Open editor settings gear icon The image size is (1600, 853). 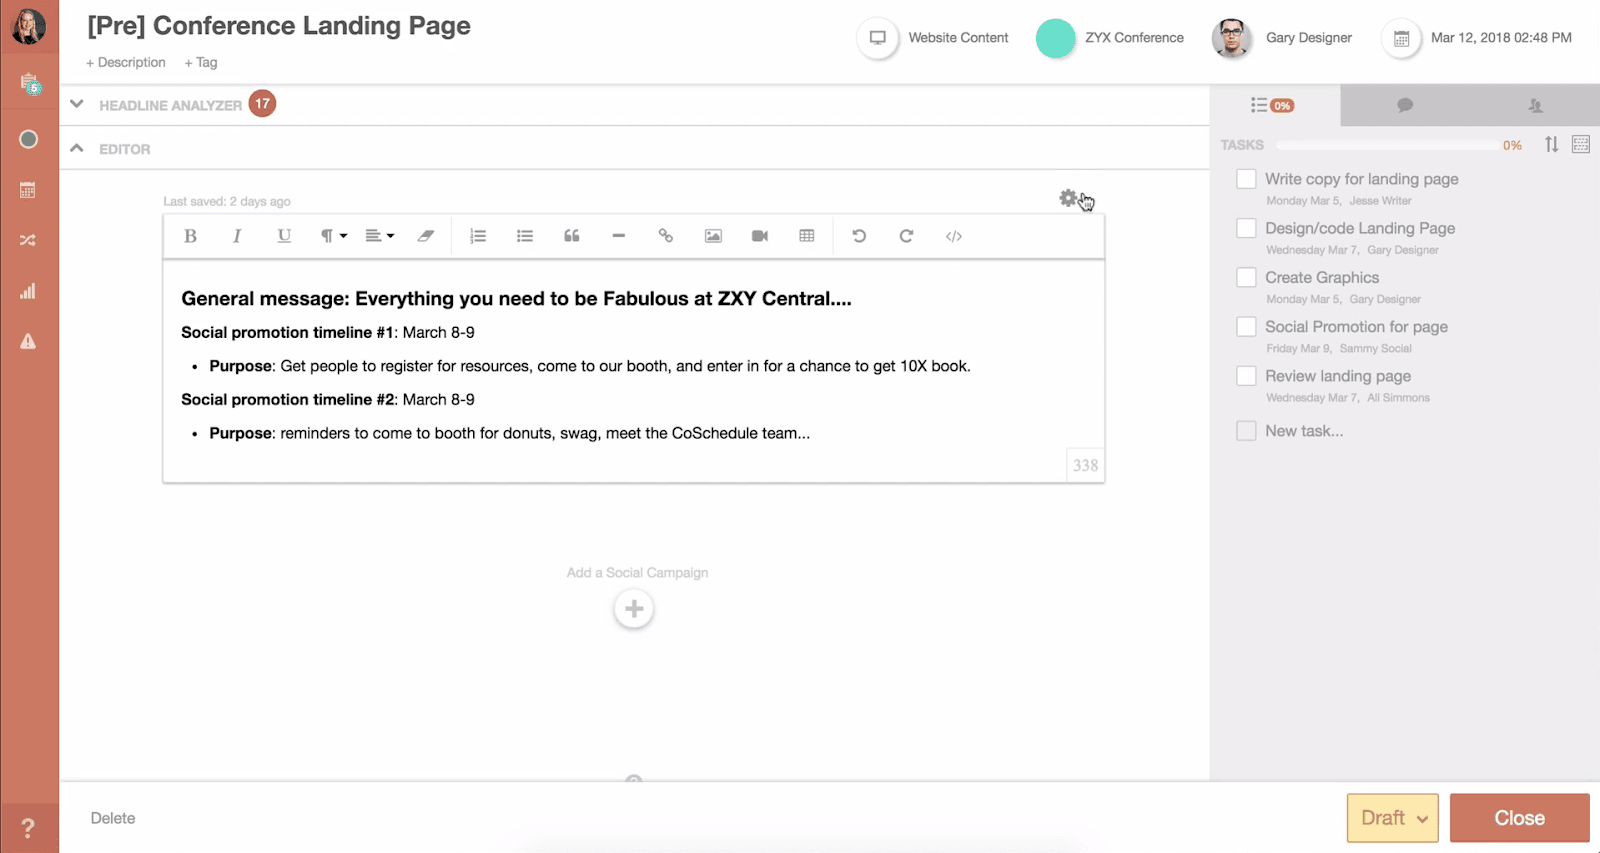(x=1068, y=198)
